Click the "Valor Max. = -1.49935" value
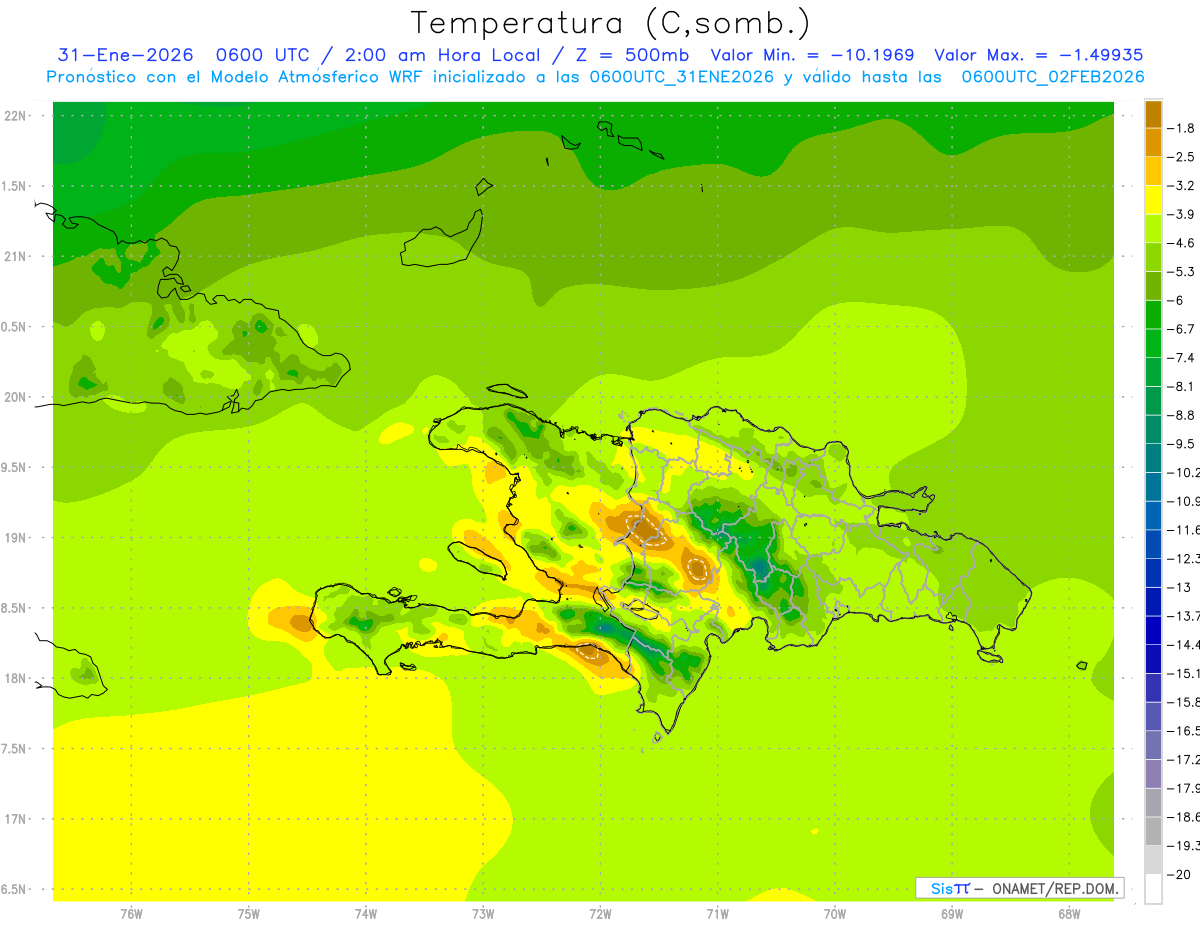Image resolution: width=1200 pixels, height=927 pixels. (x=1038, y=55)
